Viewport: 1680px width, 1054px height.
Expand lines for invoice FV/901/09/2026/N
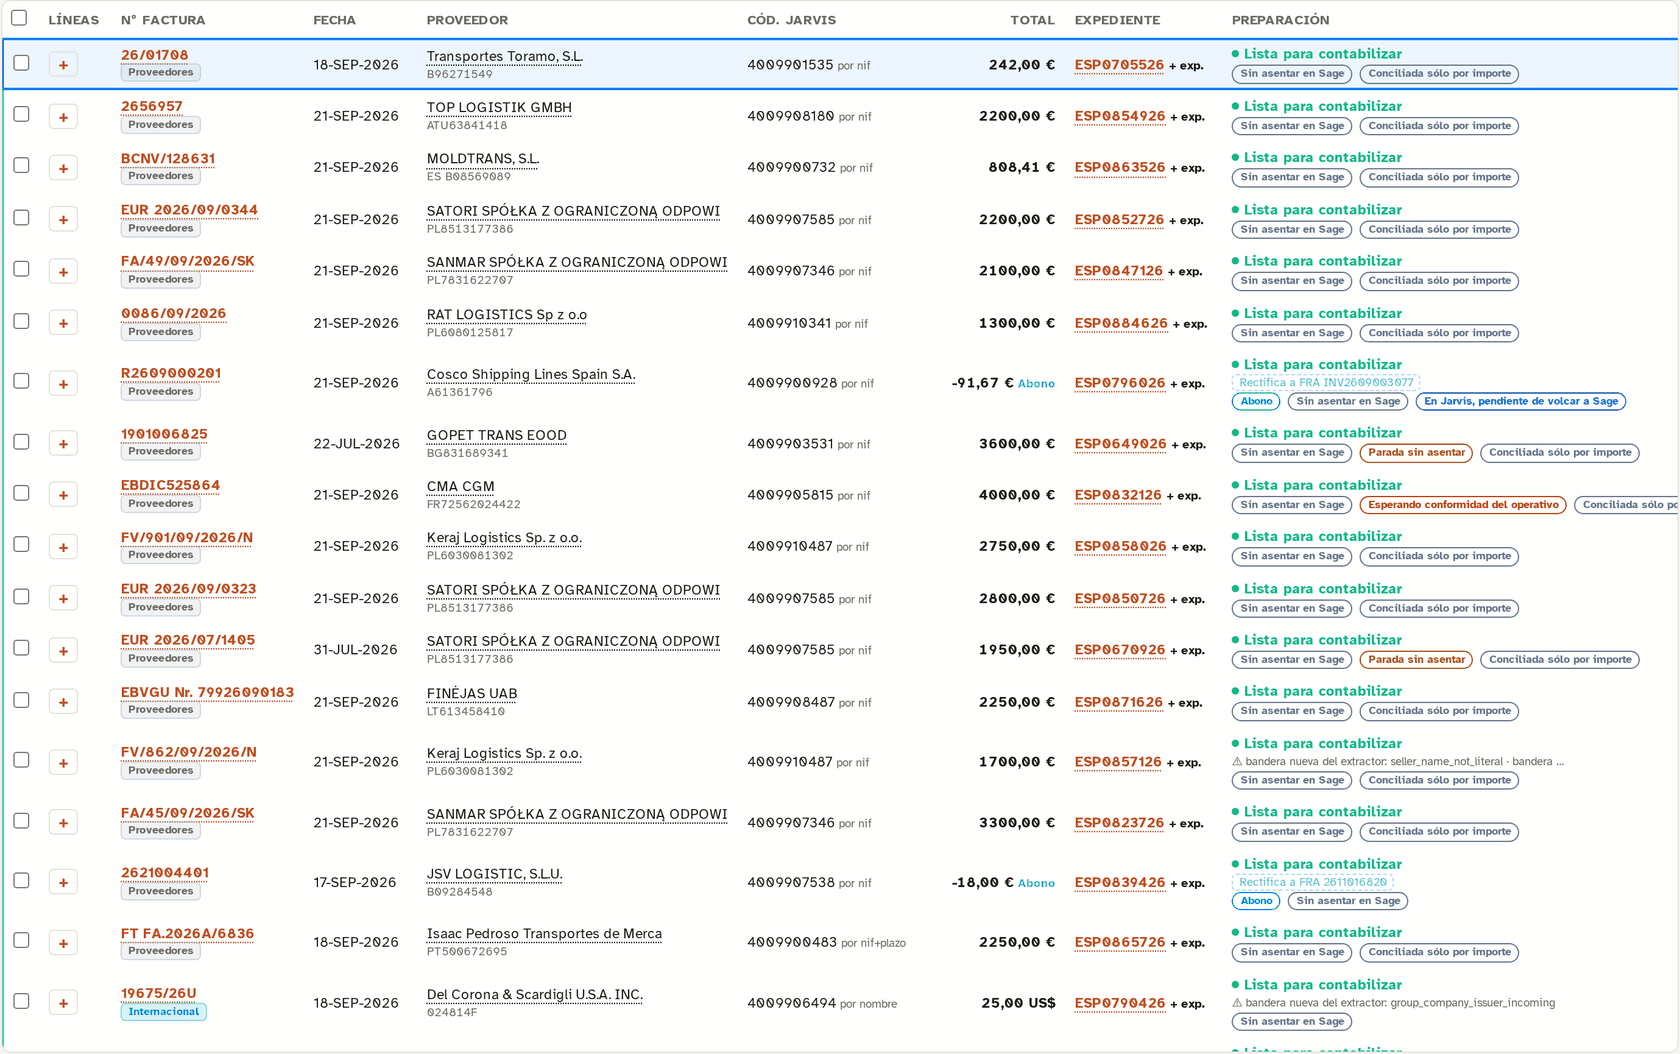[x=63, y=547]
